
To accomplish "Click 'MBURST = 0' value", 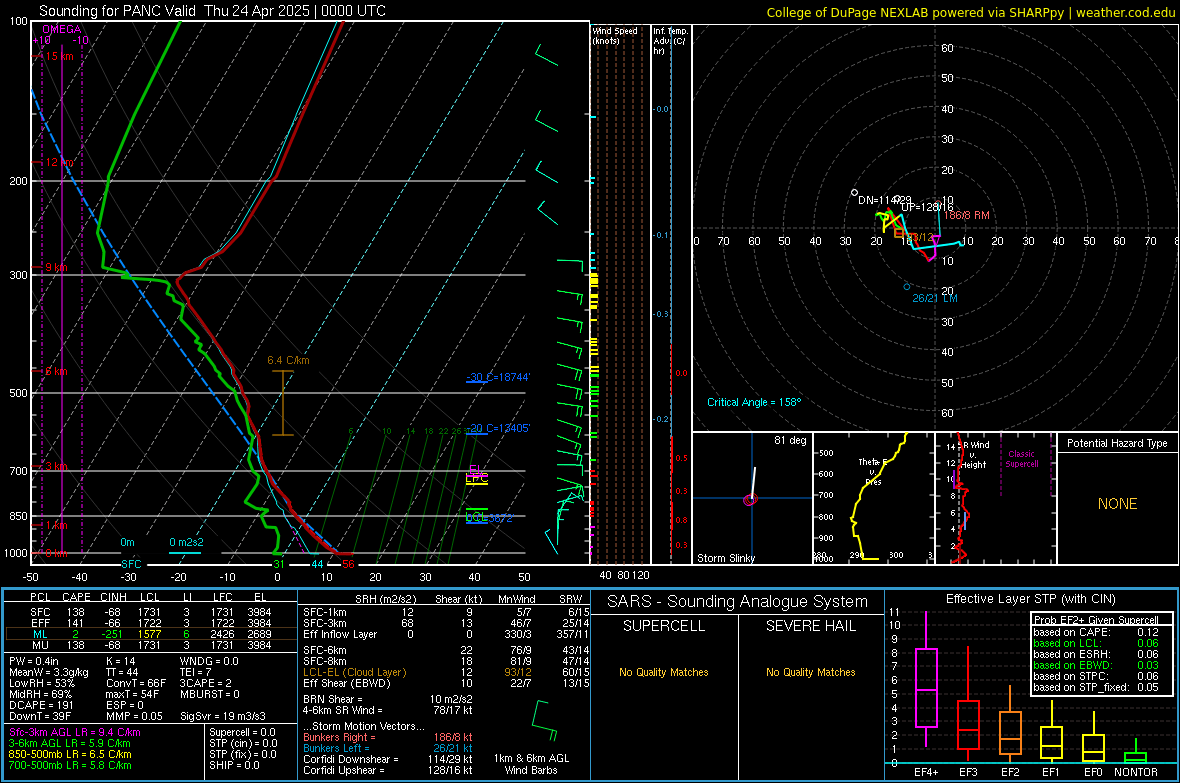I will pyautogui.click(x=210, y=694).
